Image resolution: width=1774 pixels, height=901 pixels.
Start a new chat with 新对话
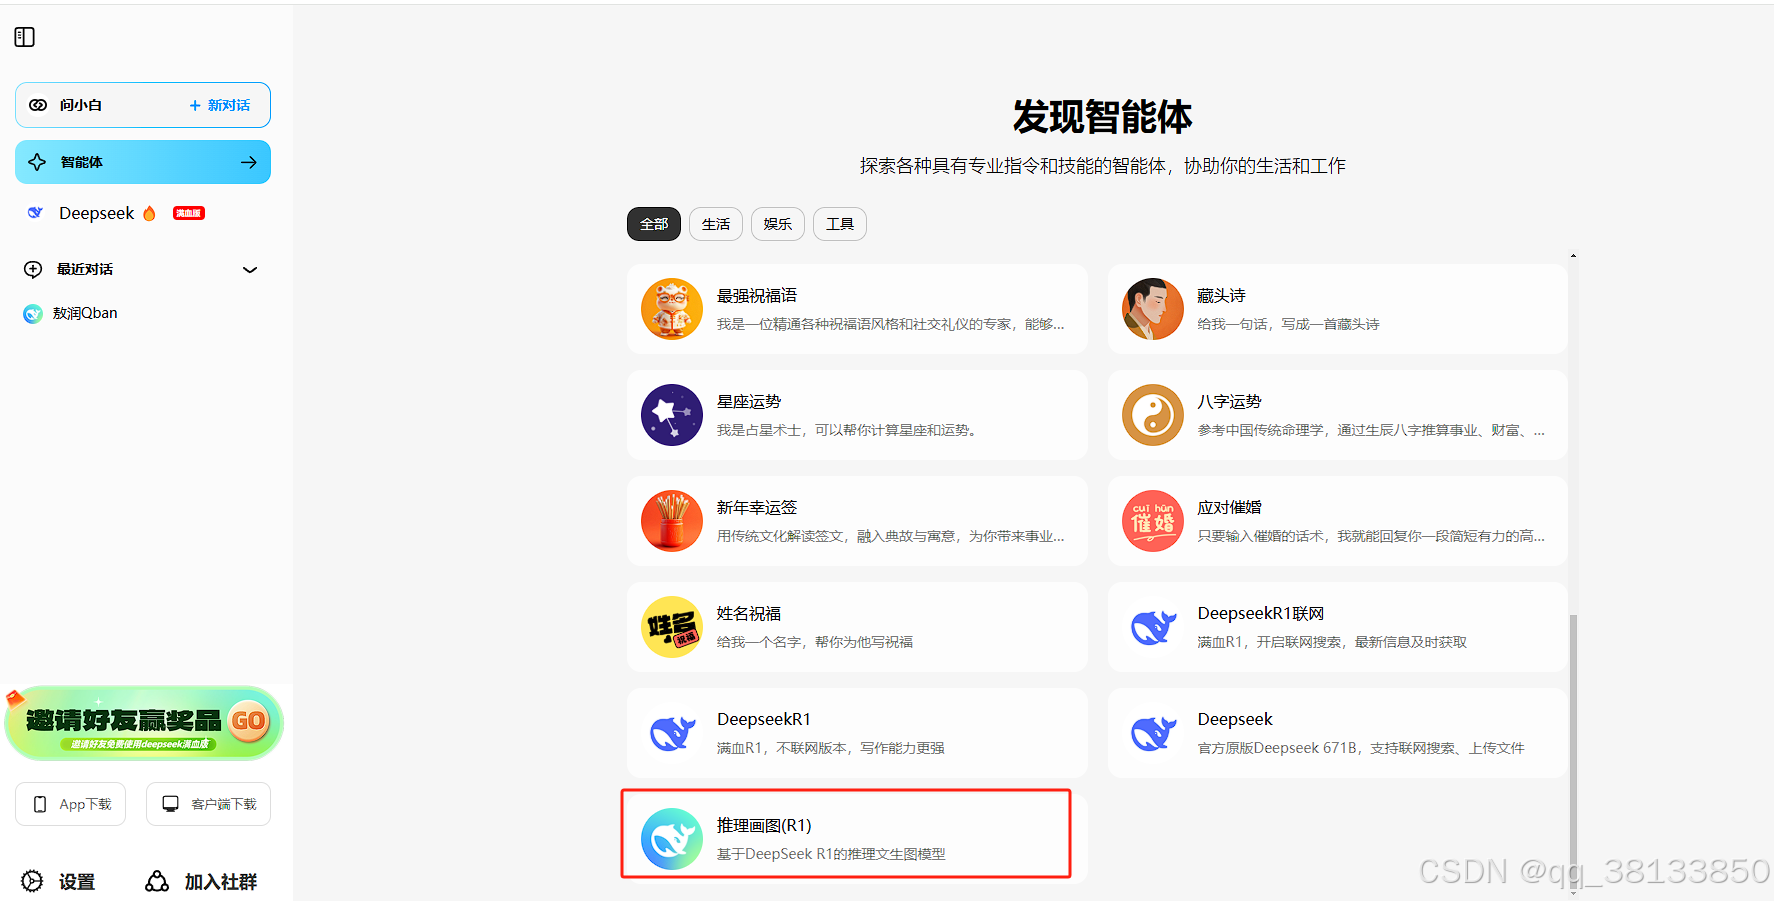[x=220, y=105]
